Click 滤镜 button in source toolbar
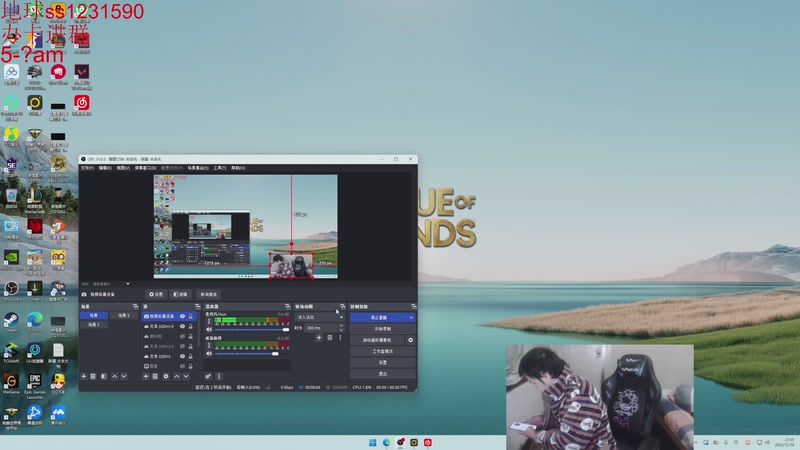The width and height of the screenshot is (800, 450). click(x=180, y=294)
